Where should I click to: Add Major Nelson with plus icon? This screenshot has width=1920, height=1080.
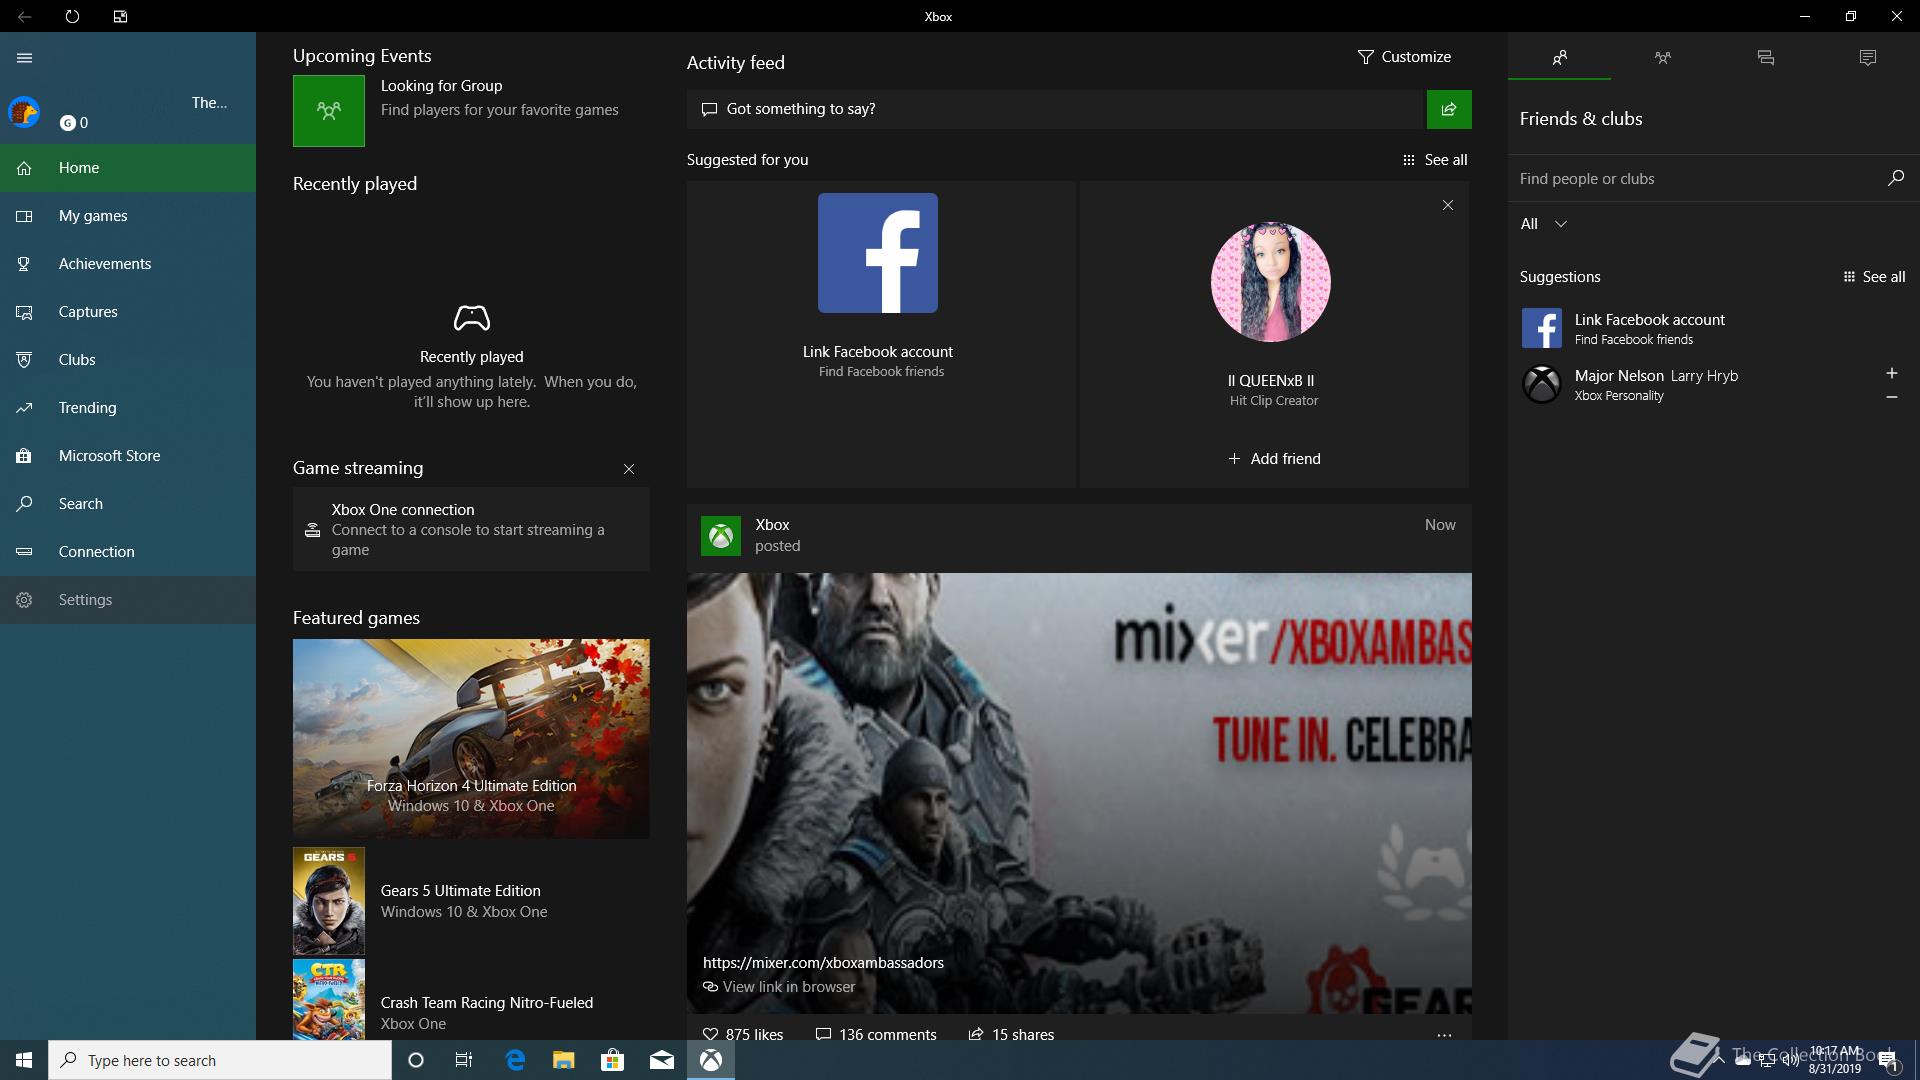pyautogui.click(x=1891, y=373)
